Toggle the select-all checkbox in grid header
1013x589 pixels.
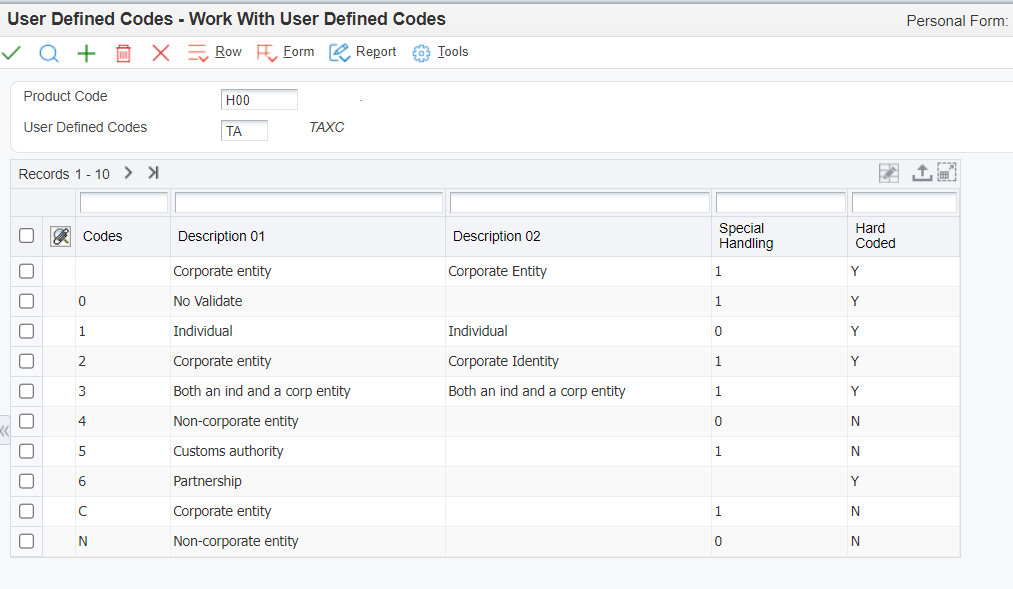coord(26,235)
